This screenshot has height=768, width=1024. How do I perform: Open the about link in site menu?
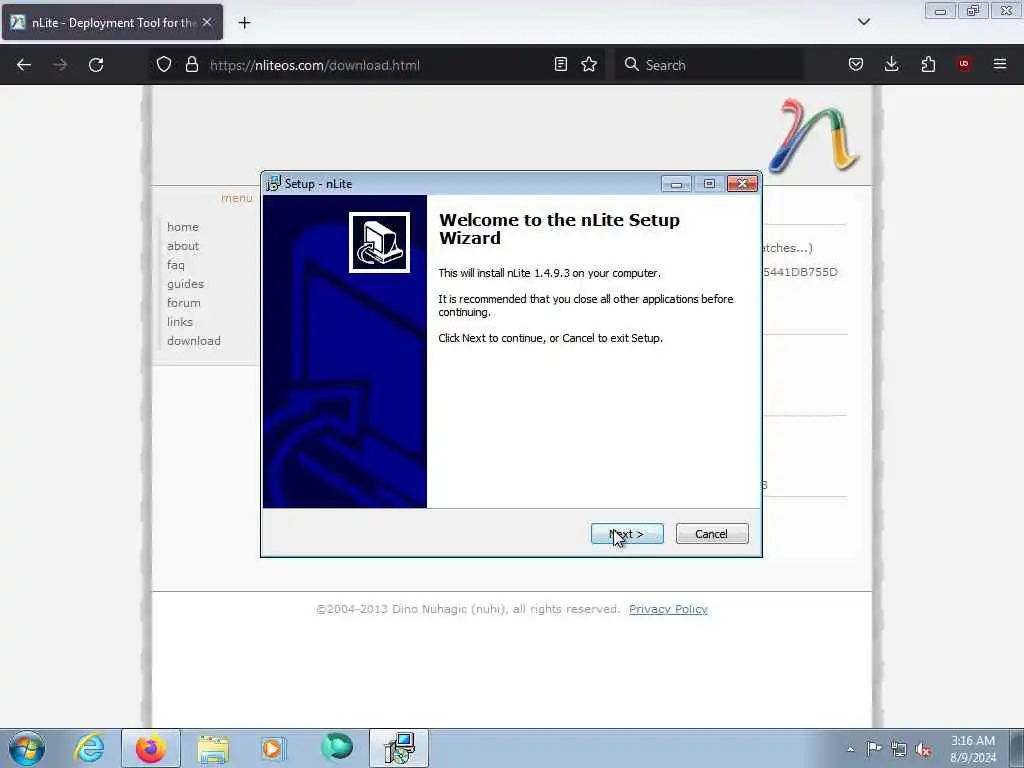(x=183, y=246)
